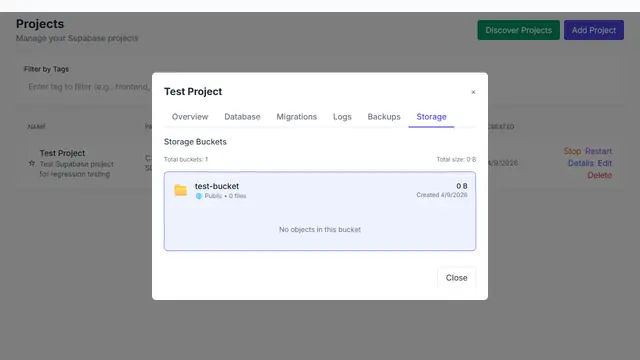Image resolution: width=640 pixels, height=360 pixels.
Task: Click the Restart link for Test Project
Action: click(x=598, y=151)
